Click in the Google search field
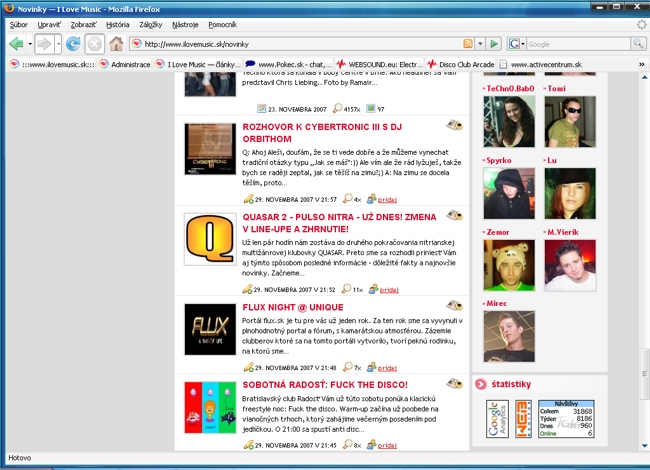The image size is (650, 470). [x=578, y=44]
